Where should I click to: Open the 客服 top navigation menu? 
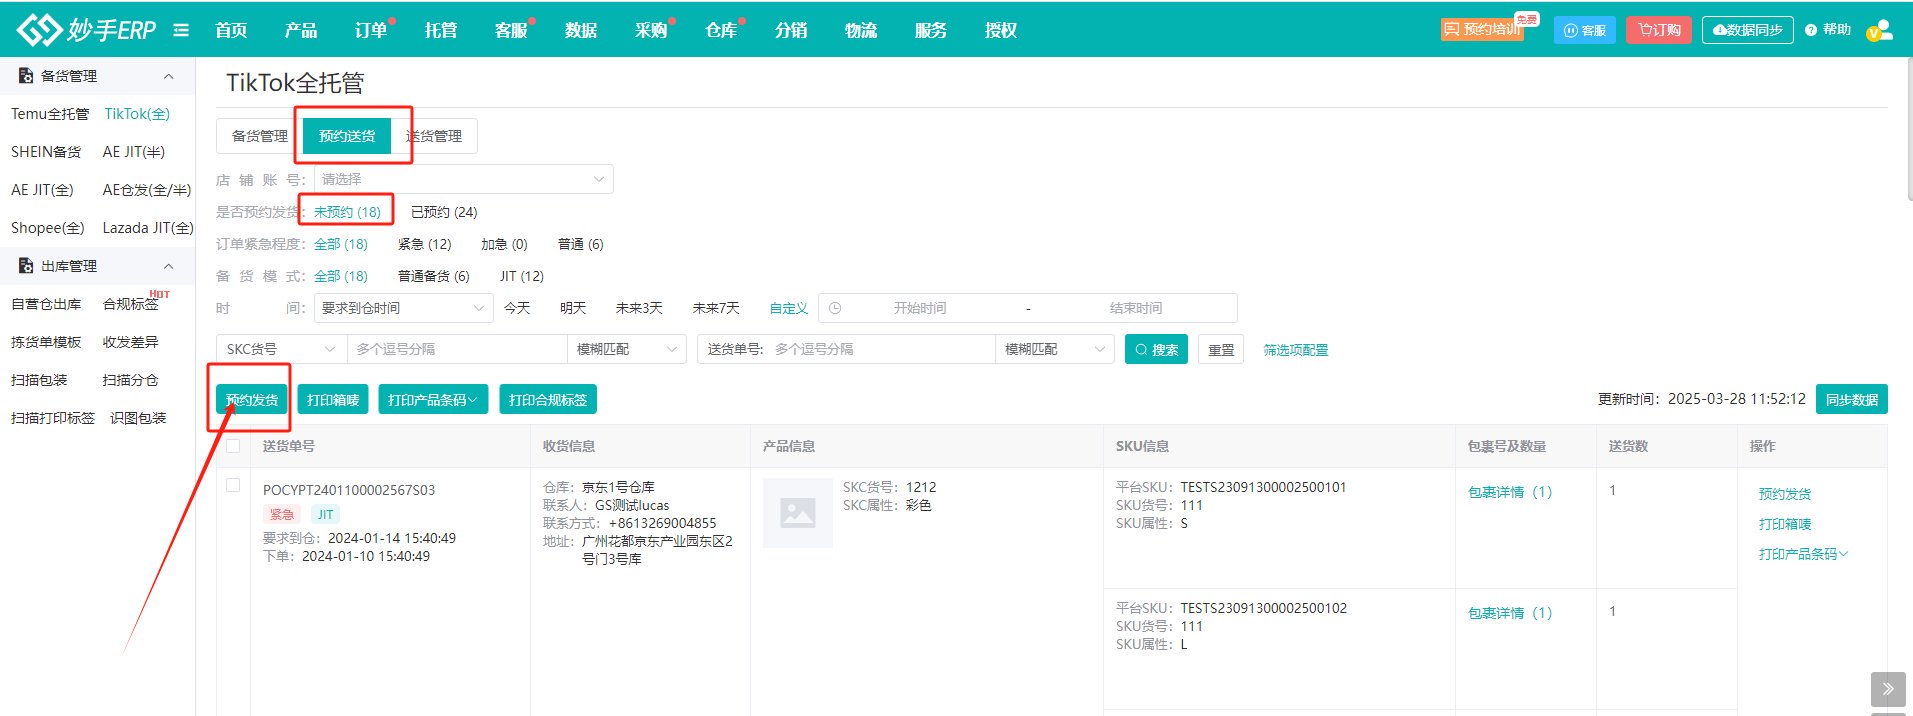click(511, 30)
